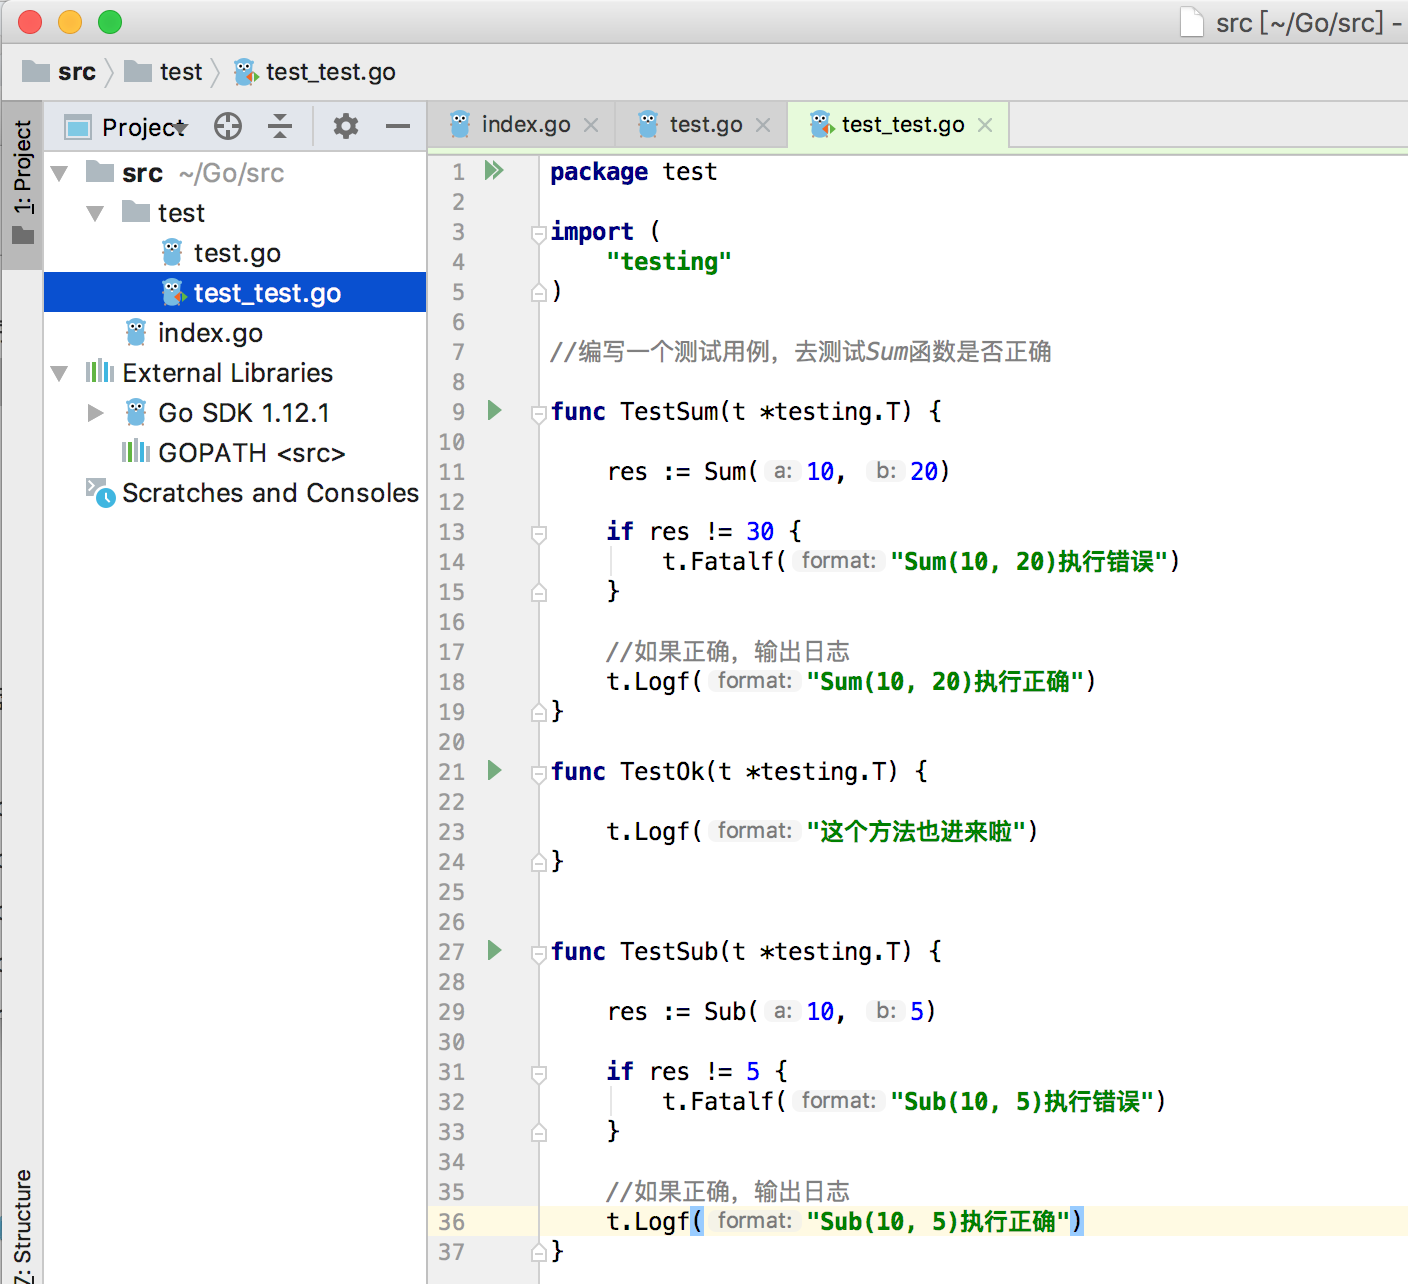Click the Scratches and Consoles icon
This screenshot has height=1284, width=1408.
pyautogui.click(x=100, y=492)
